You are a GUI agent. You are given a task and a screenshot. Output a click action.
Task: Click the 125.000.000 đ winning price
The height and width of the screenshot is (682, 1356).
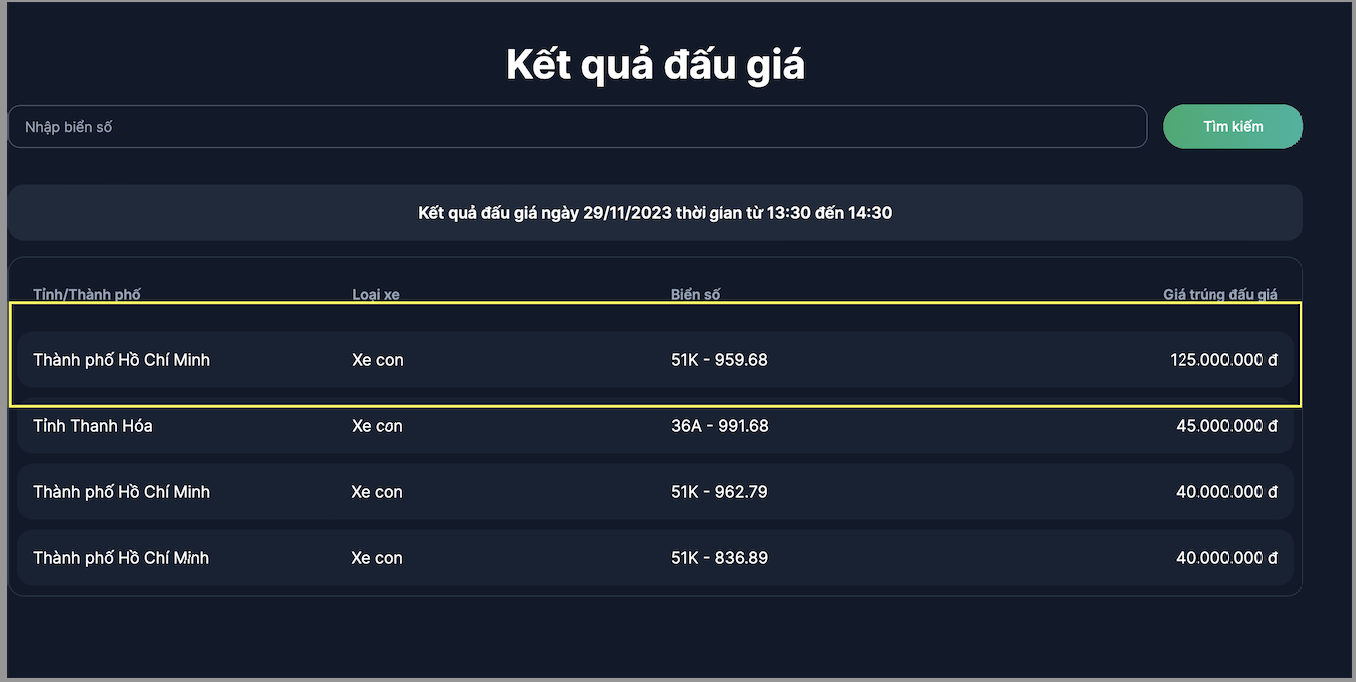1224,360
